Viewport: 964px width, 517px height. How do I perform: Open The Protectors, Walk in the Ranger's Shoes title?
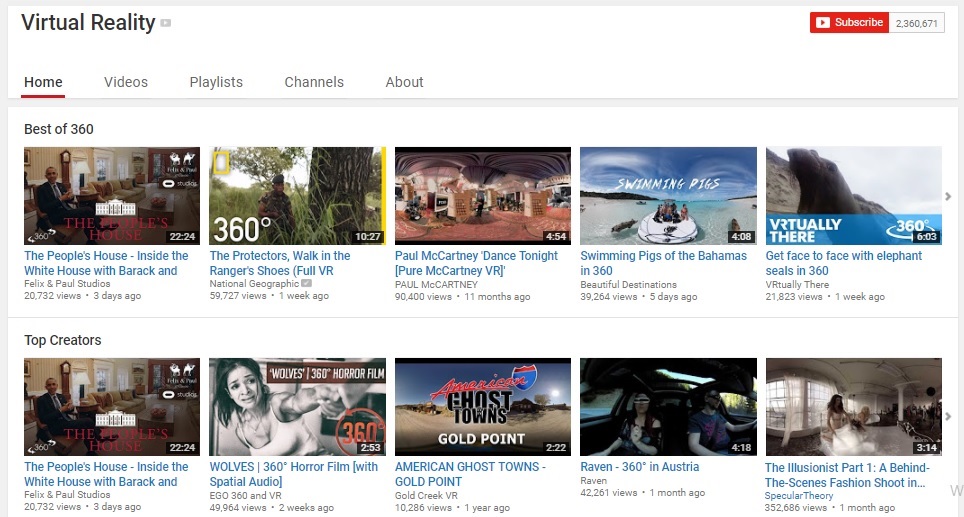280,263
